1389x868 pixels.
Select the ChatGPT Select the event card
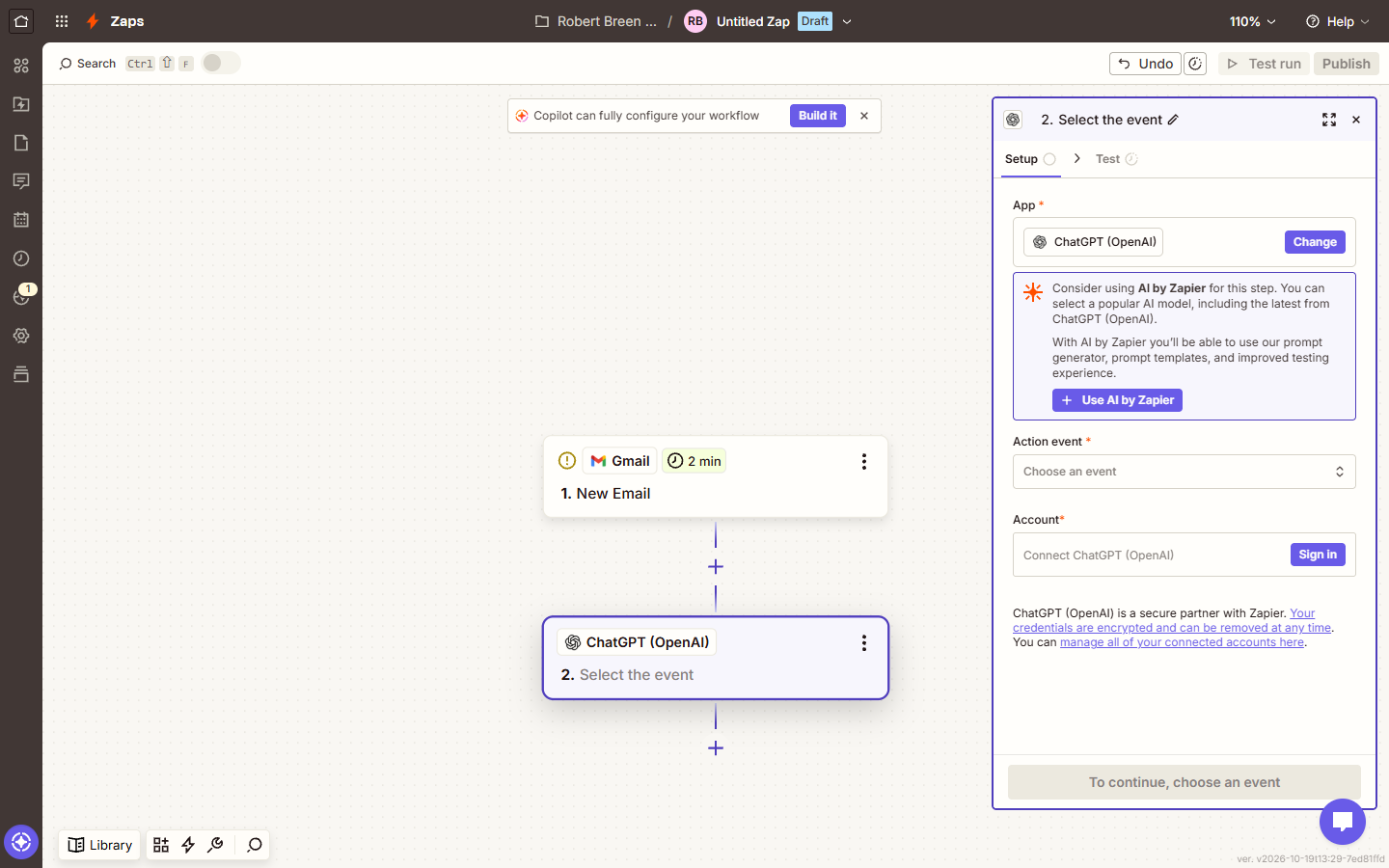coord(715,657)
